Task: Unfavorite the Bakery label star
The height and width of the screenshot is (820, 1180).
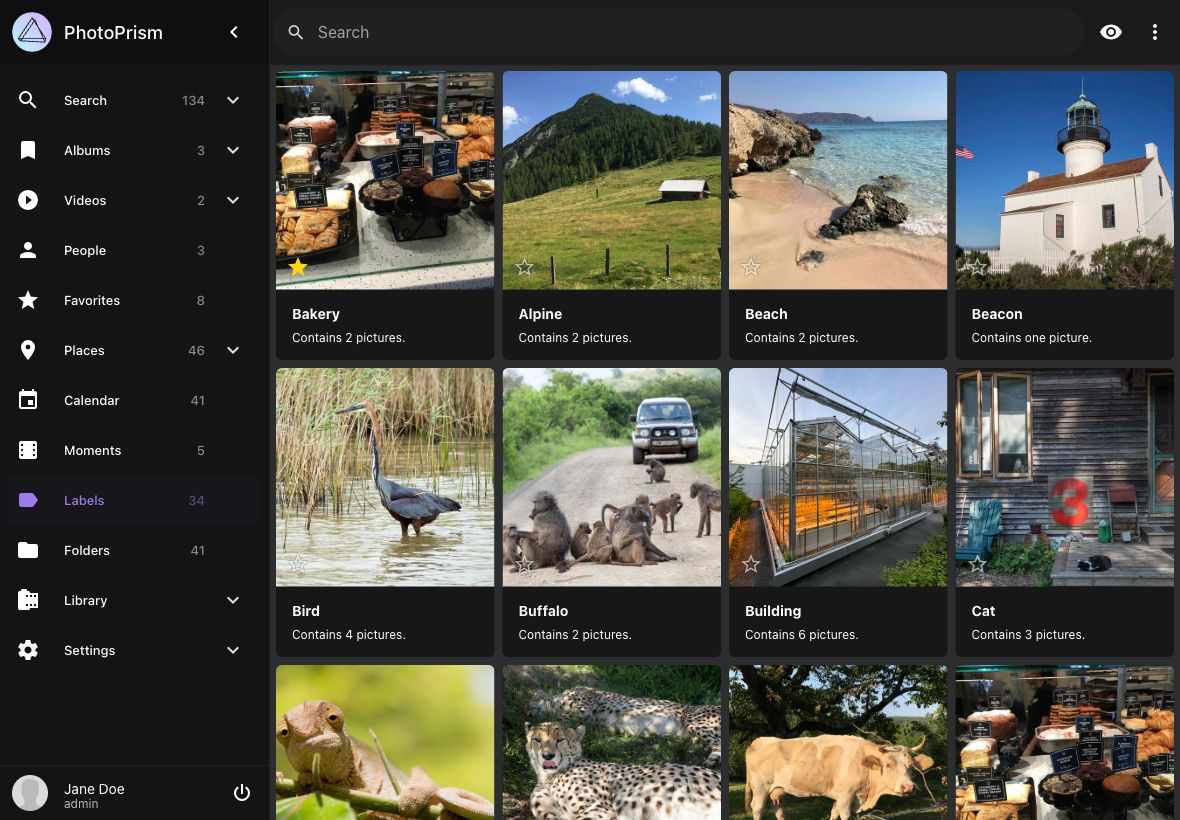Action: (298, 267)
